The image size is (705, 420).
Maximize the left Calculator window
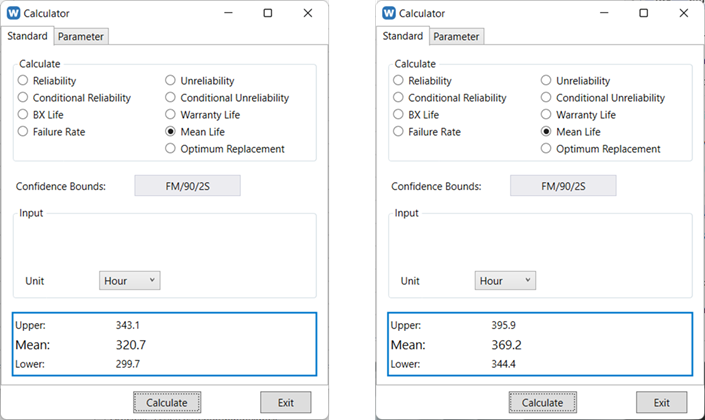pos(267,13)
